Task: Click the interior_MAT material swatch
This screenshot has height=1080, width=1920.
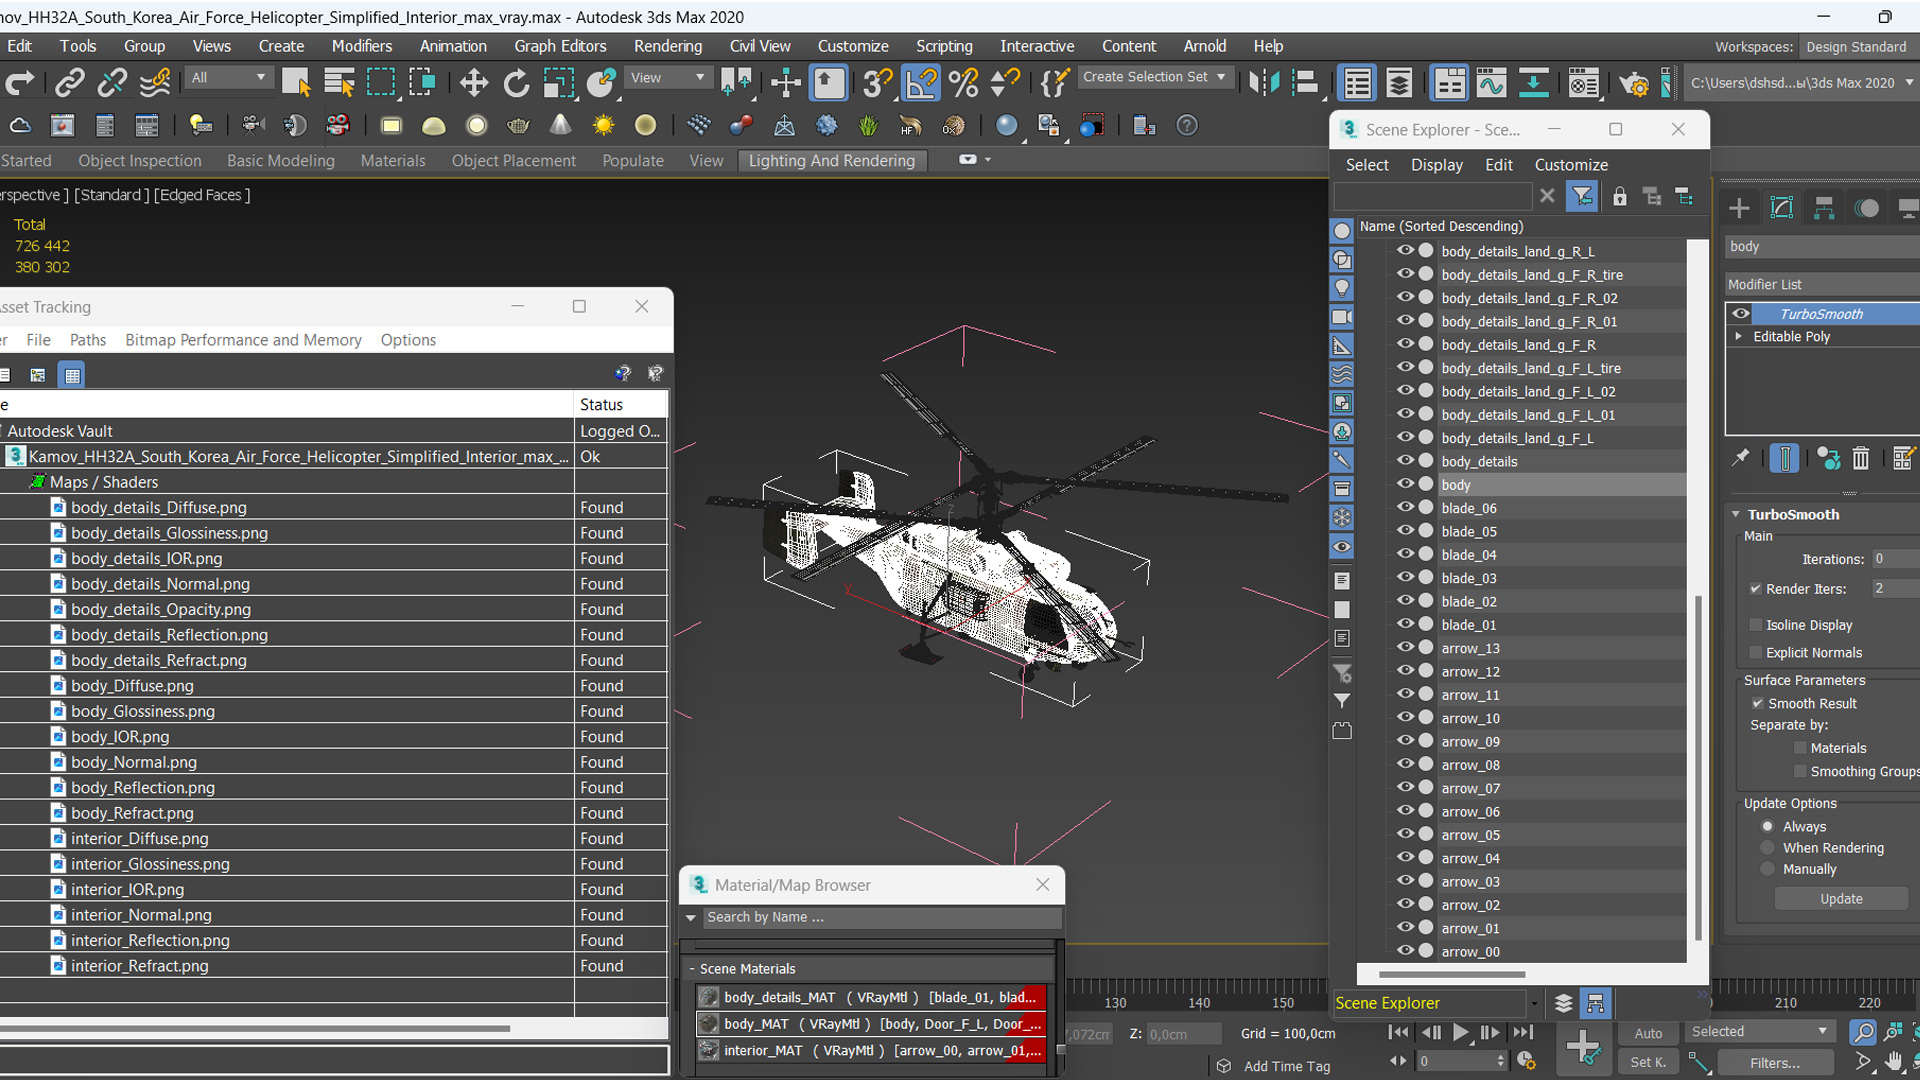Action: point(709,1050)
